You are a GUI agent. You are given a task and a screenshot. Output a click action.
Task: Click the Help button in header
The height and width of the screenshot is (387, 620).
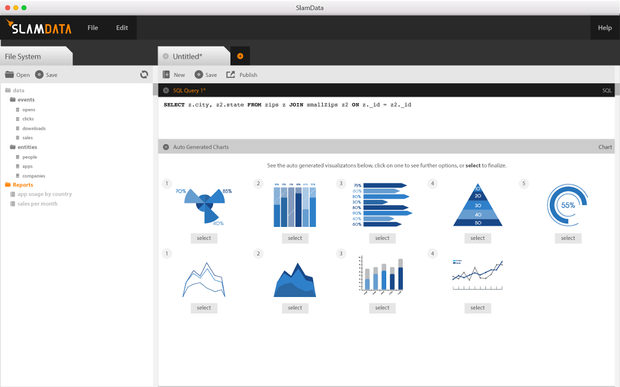(605, 28)
